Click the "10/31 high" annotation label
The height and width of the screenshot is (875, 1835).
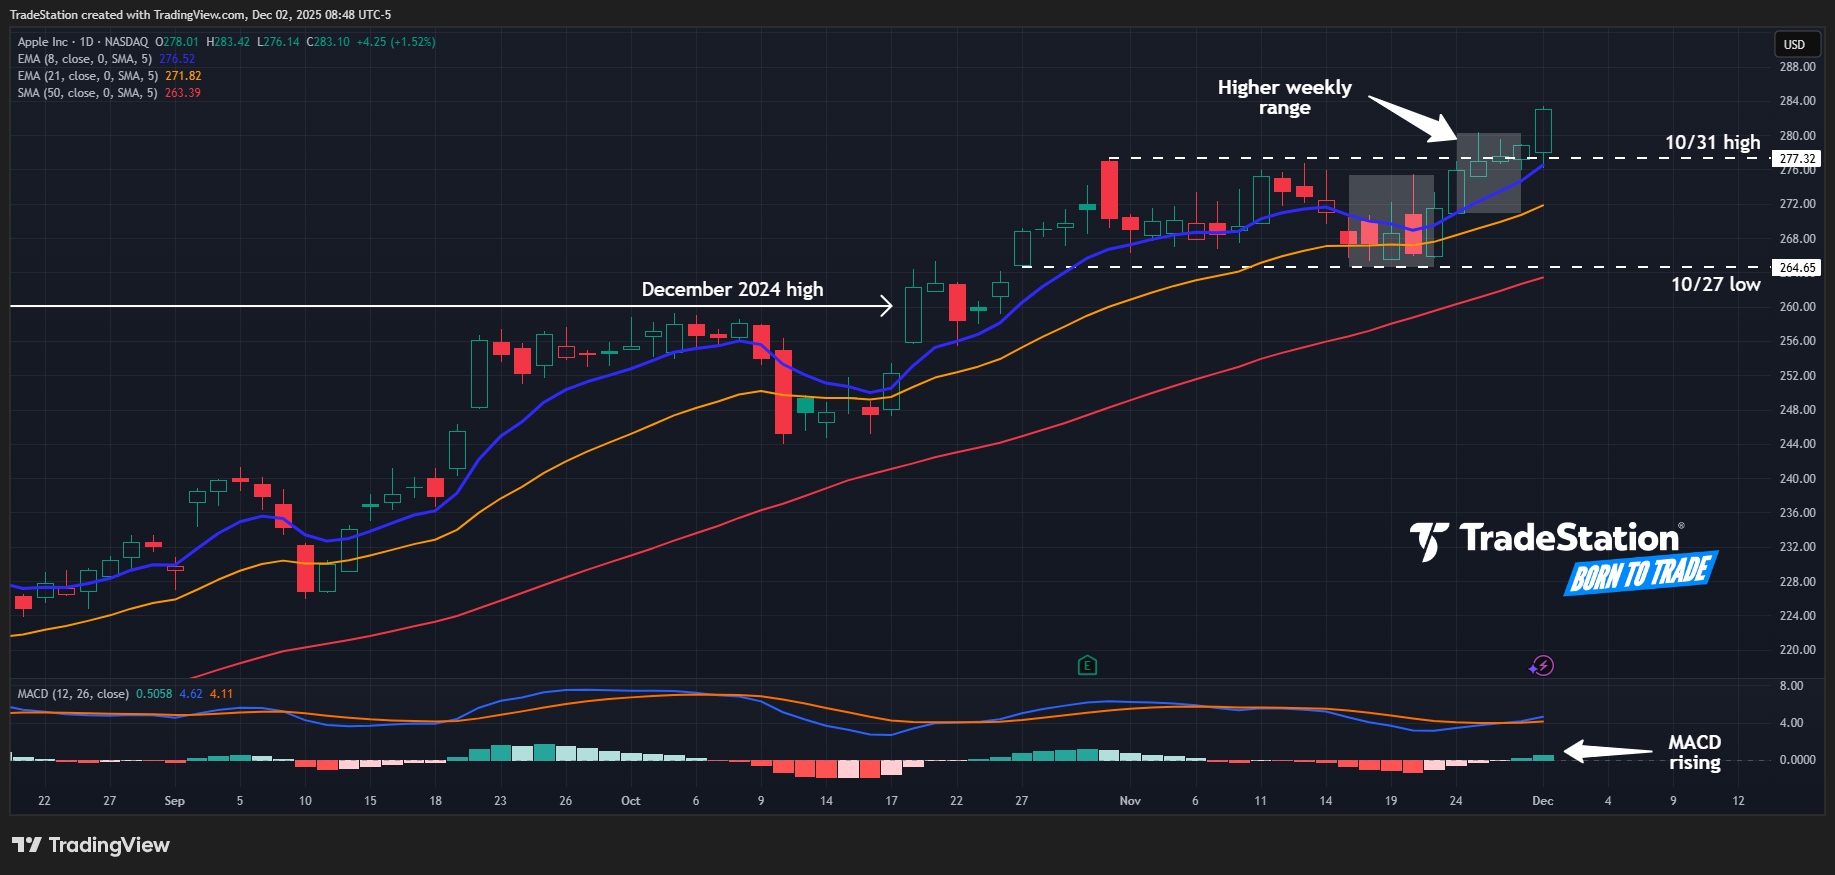(x=1712, y=142)
